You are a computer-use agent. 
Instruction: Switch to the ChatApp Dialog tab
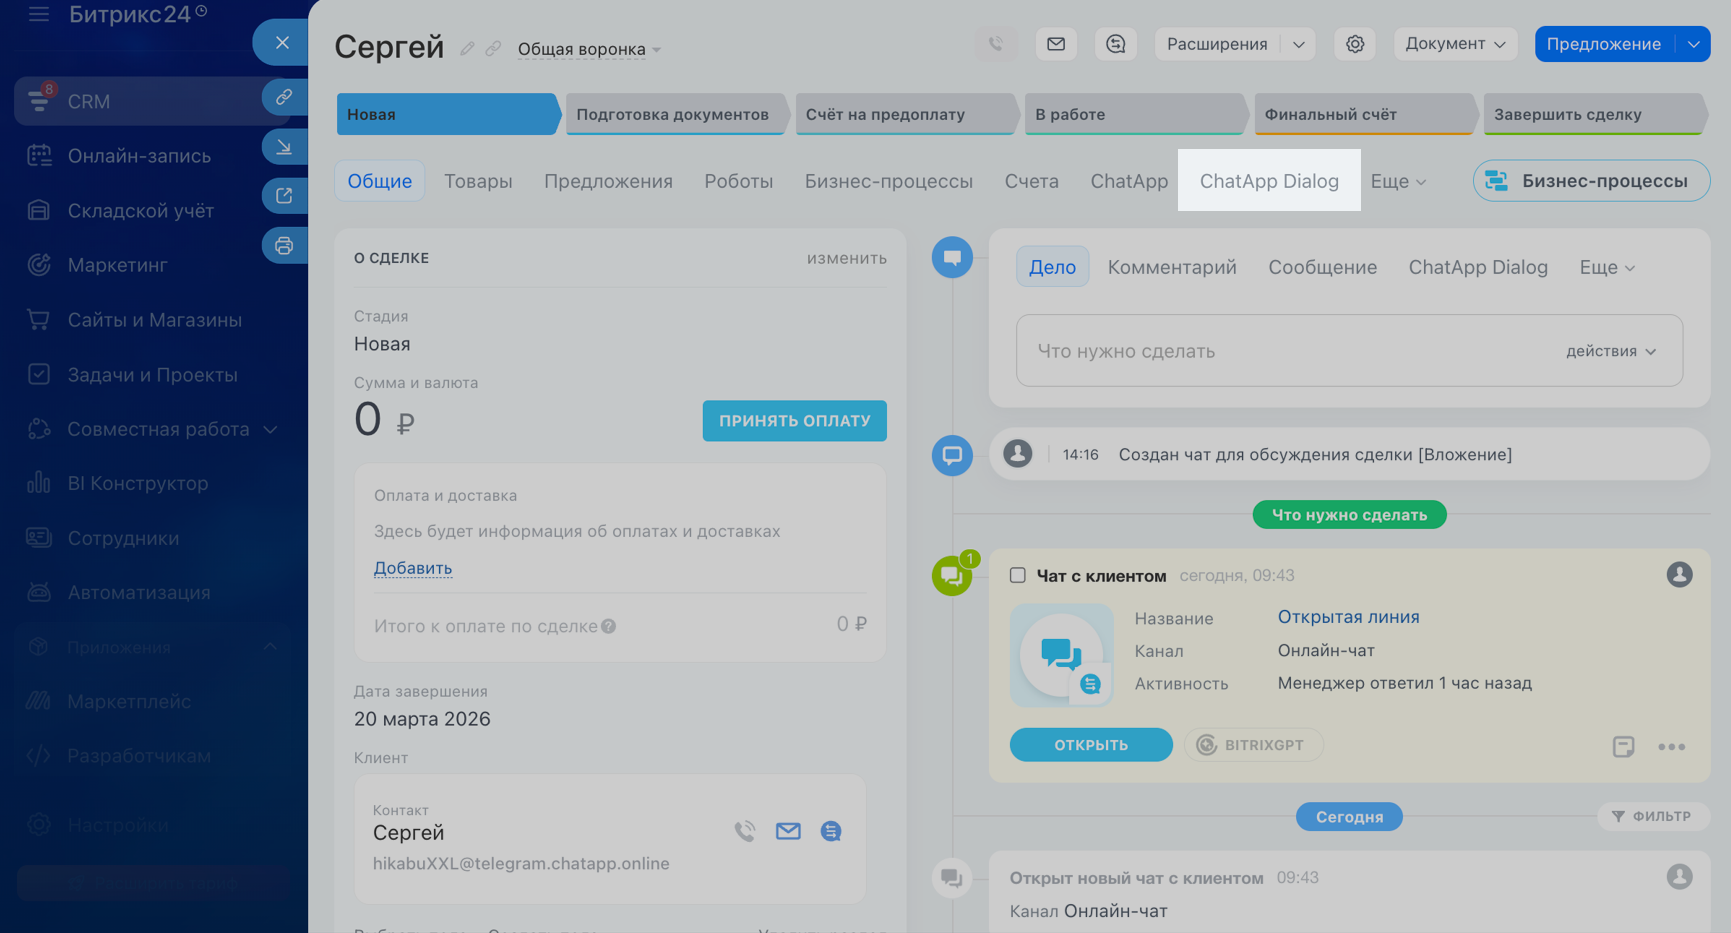pyautogui.click(x=1268, y=181)
